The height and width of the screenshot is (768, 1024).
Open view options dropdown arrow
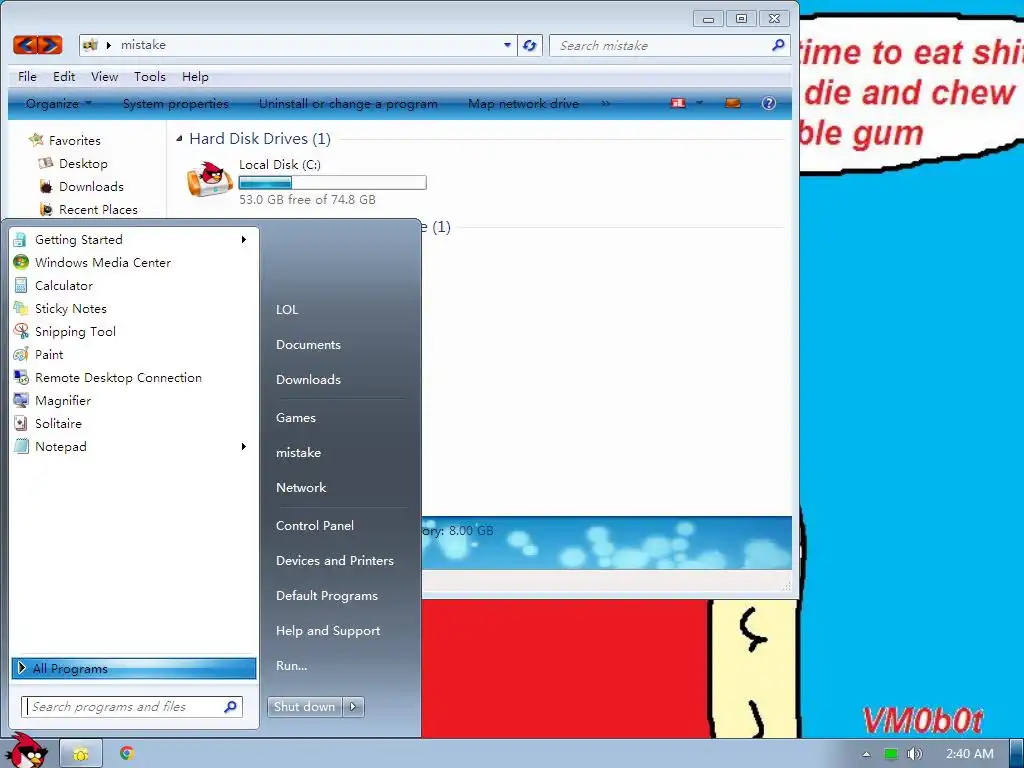[x=699, y=103]
